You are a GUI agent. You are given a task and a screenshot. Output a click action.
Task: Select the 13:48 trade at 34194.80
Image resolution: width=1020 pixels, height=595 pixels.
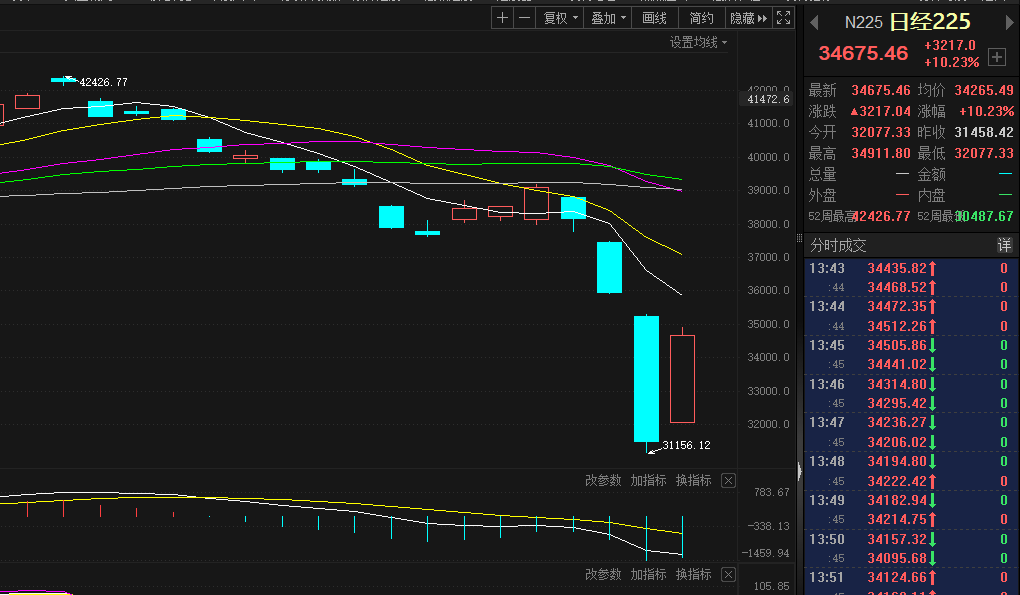point(910,461)
